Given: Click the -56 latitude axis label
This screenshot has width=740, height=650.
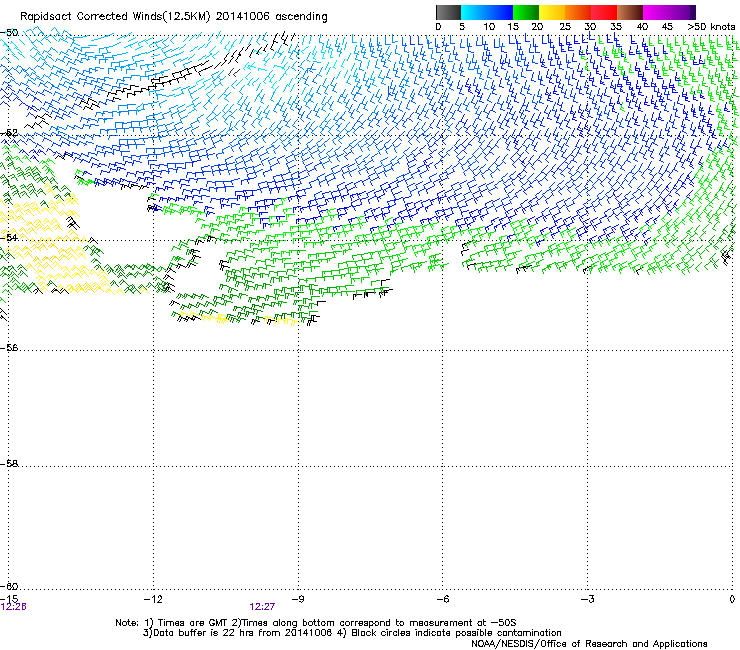Looking at the screenshot, I should [10, 348].
